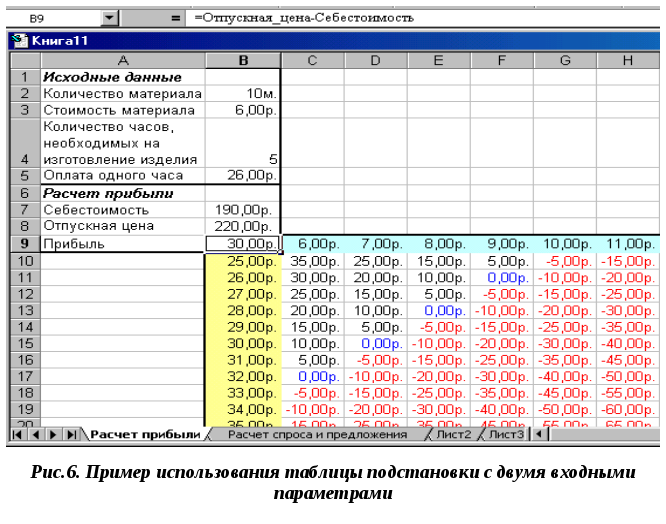Image resolution: width=666 pixels, height=524 pixels.
Task: Open the Name Box dropdown arrow
Action: [110, 18]
